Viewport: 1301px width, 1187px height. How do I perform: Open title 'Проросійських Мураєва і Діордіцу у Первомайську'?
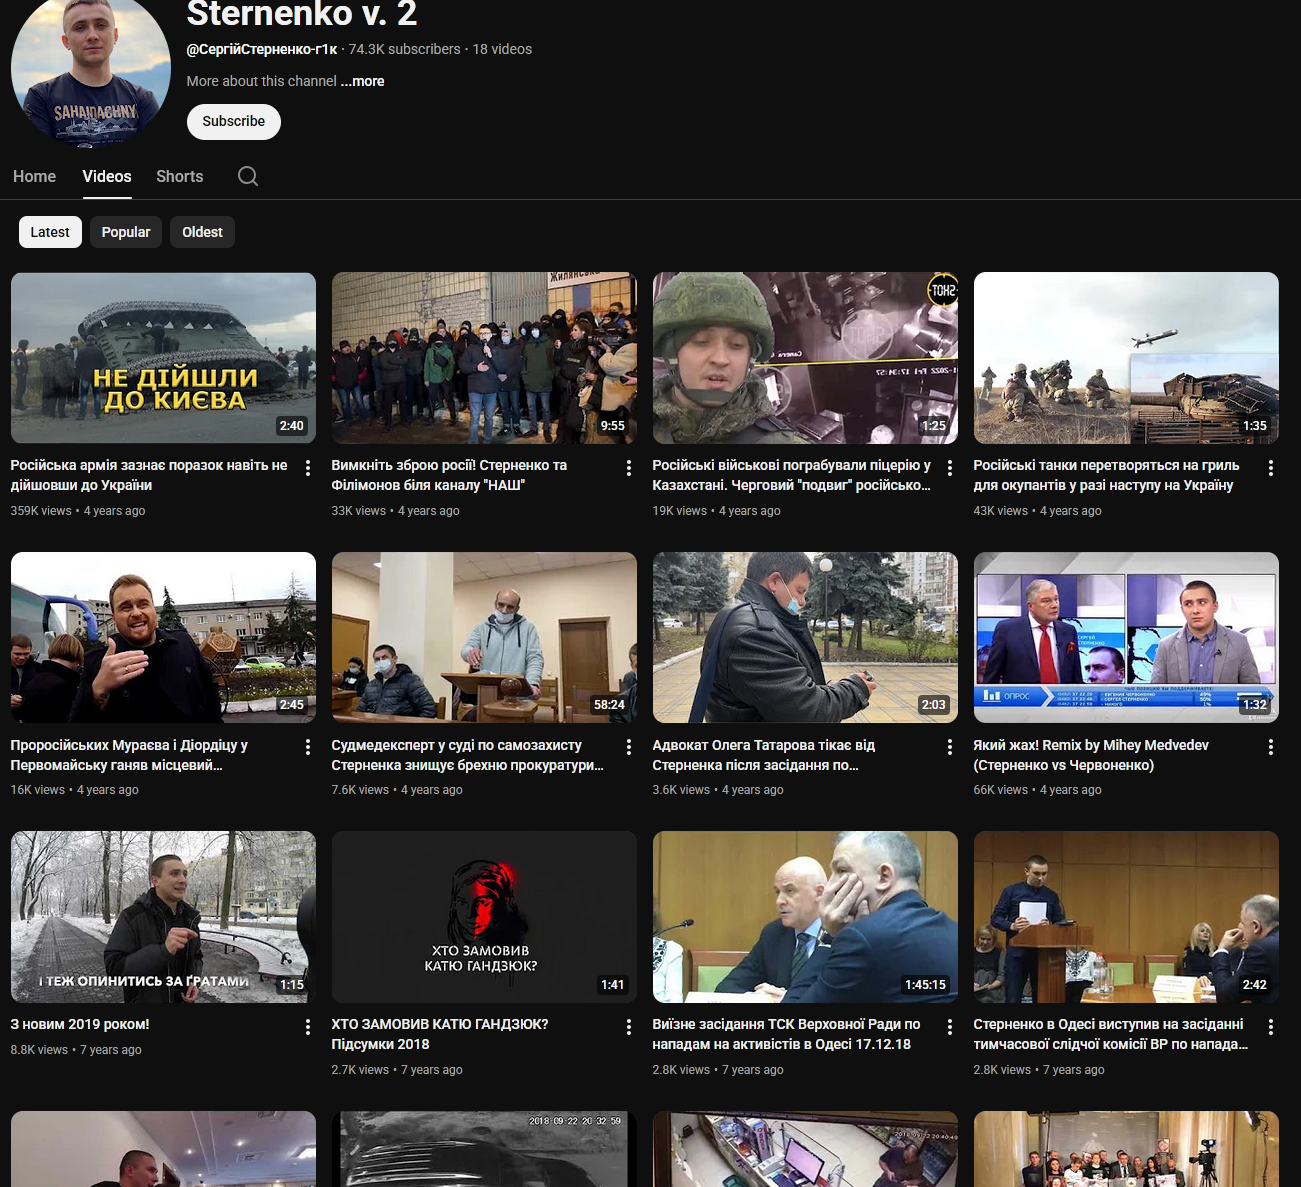pyautogui.click(x=129, y=755)
